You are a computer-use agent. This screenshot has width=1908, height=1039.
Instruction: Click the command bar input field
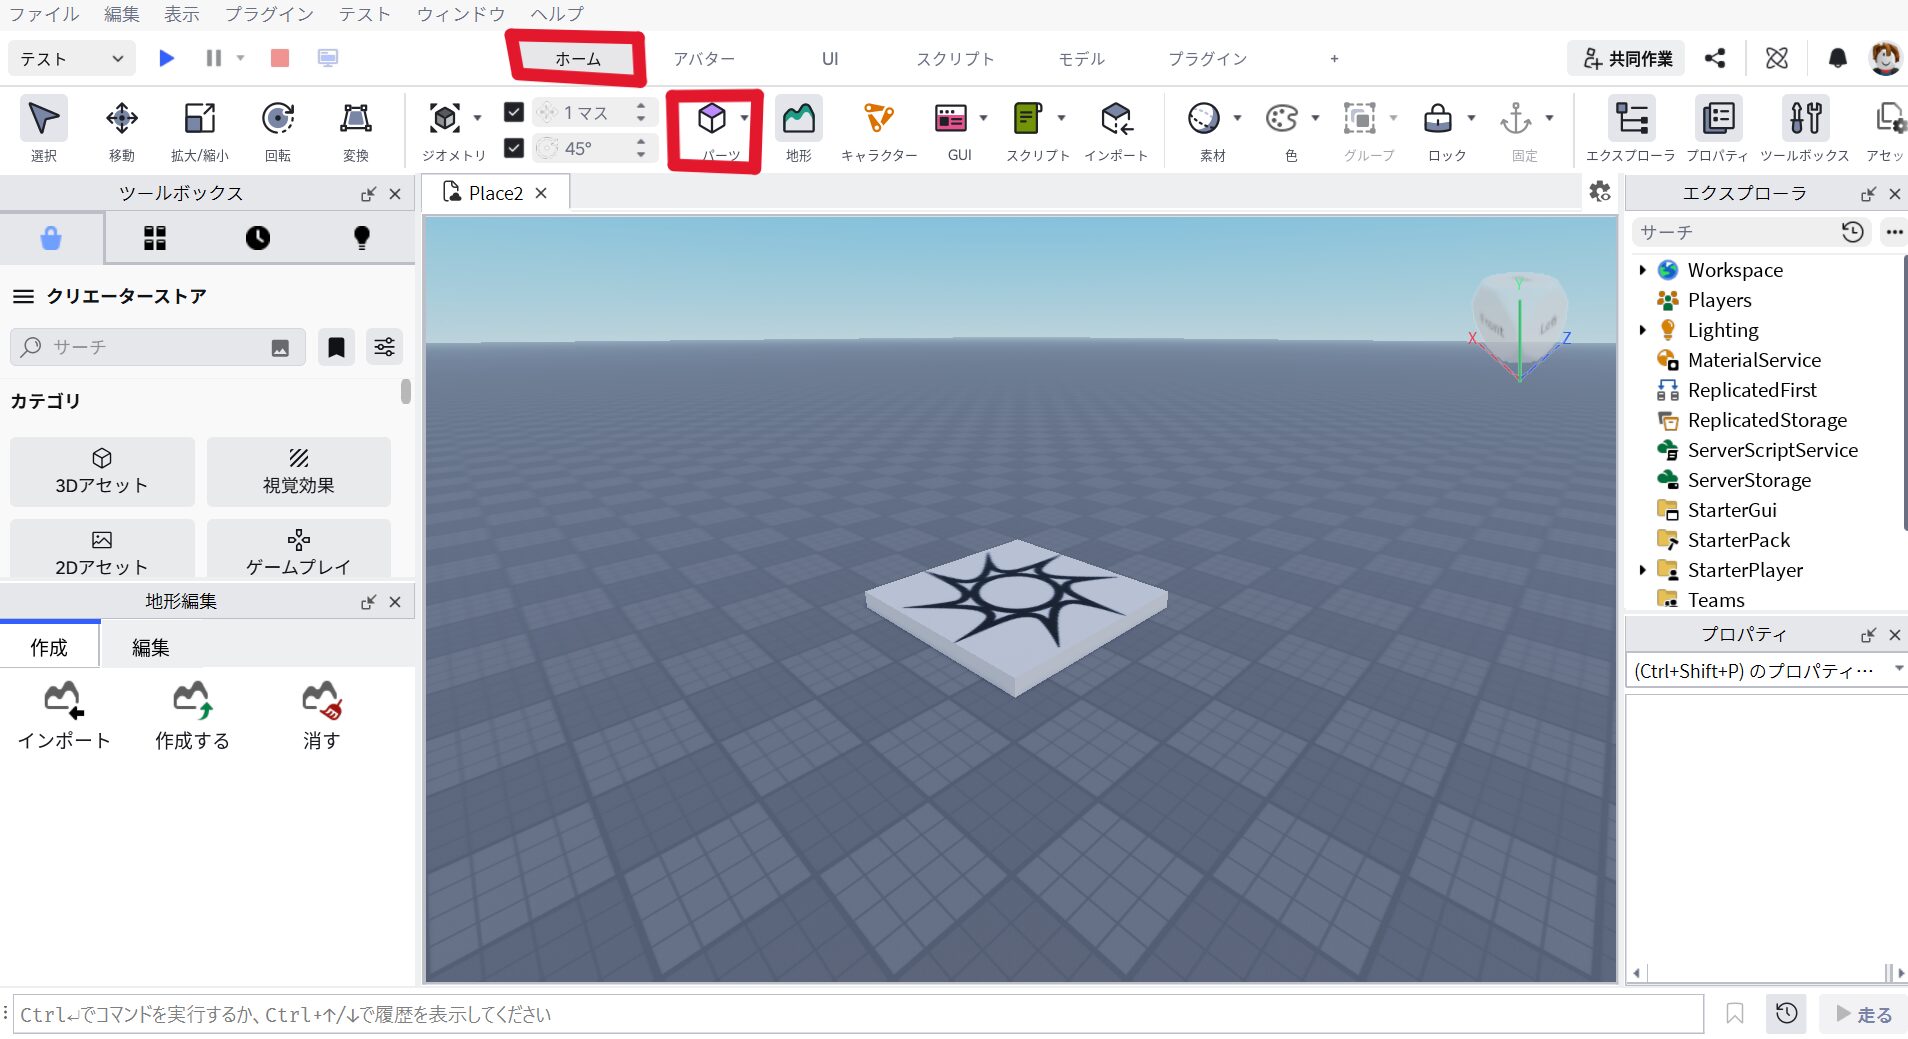coord(858,1014)
